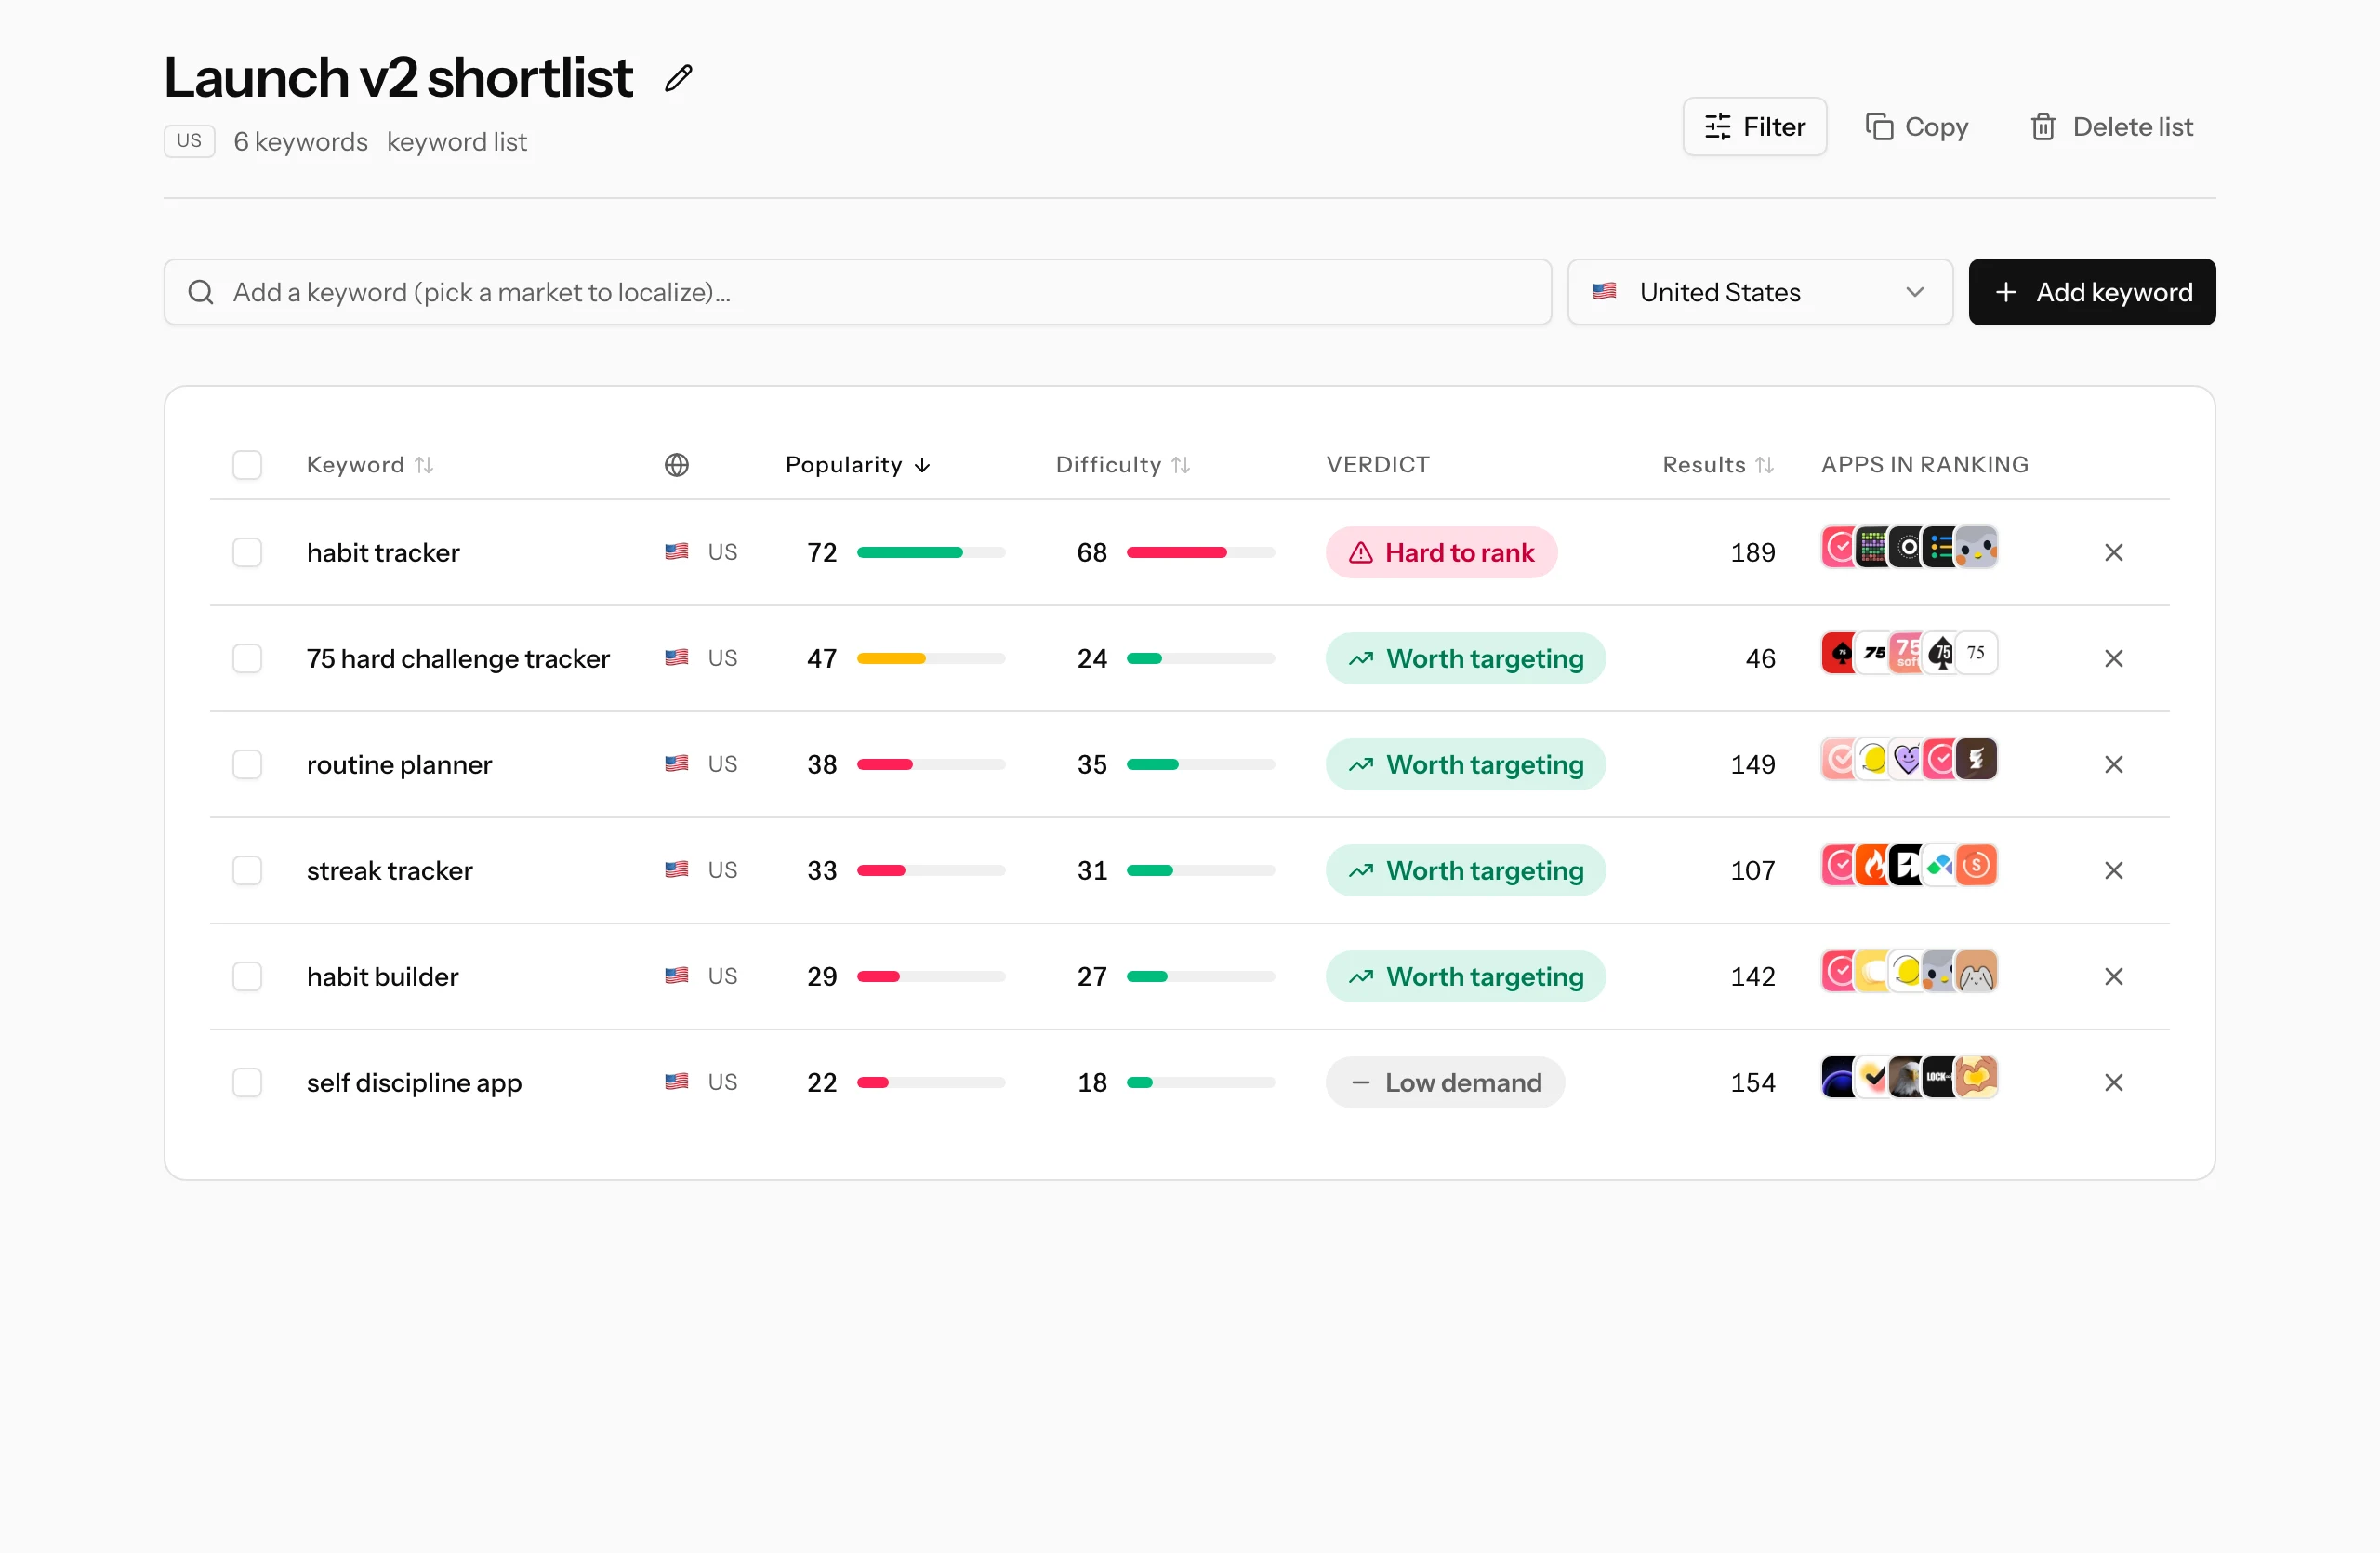Image resolution: width=2380 pixels, height=1553 pixels.
Task: Click first app icon in routine planner row
Action: (x=1839, y=759)
